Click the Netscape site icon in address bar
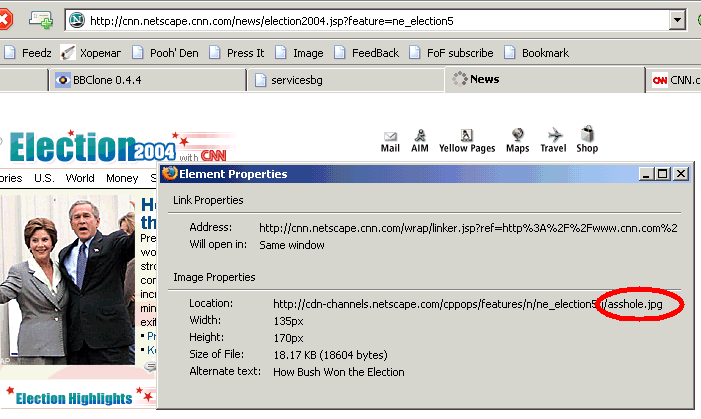Screen dimensions: 701x419 coord(77,21)
